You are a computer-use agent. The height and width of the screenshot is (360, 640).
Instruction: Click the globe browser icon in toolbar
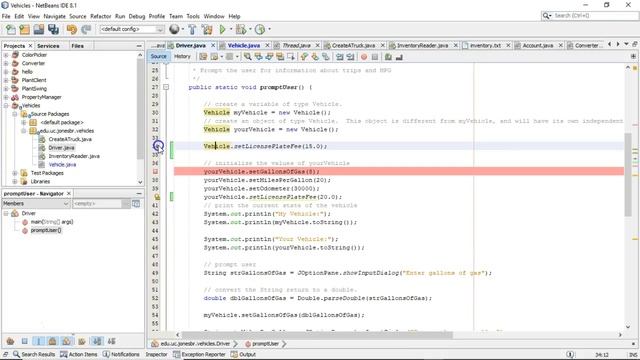click(x=174, y=29)
